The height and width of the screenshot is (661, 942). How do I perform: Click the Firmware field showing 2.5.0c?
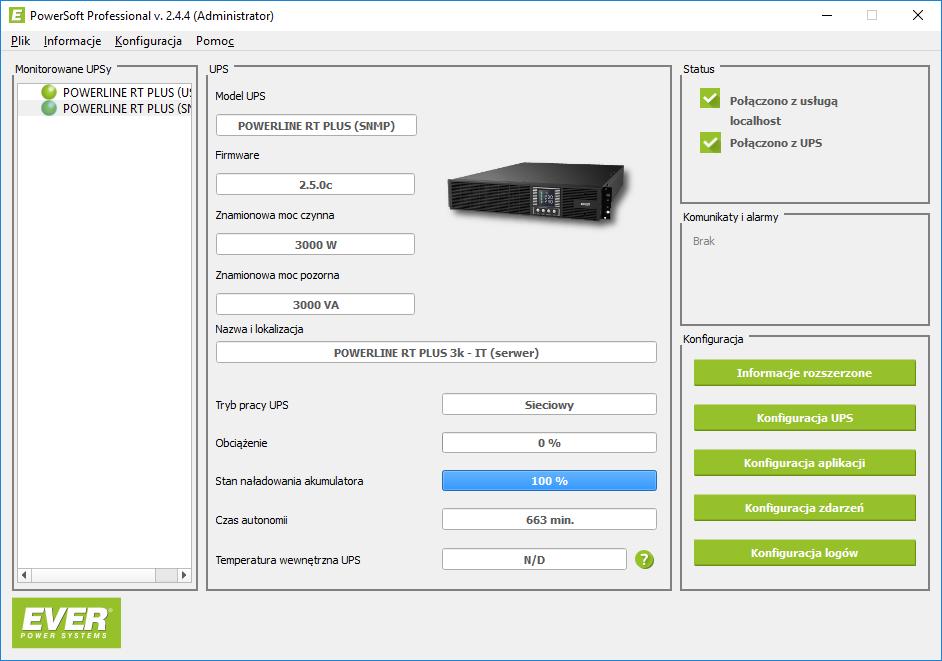315,184
